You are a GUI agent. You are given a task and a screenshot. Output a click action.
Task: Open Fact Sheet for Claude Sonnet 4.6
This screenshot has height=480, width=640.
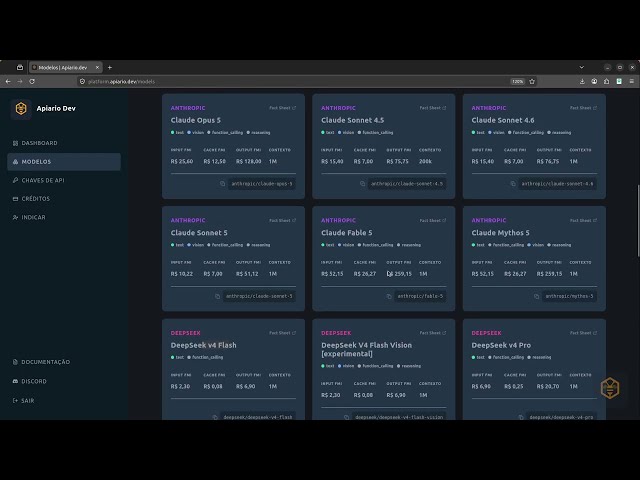click(x=583, y=108)
